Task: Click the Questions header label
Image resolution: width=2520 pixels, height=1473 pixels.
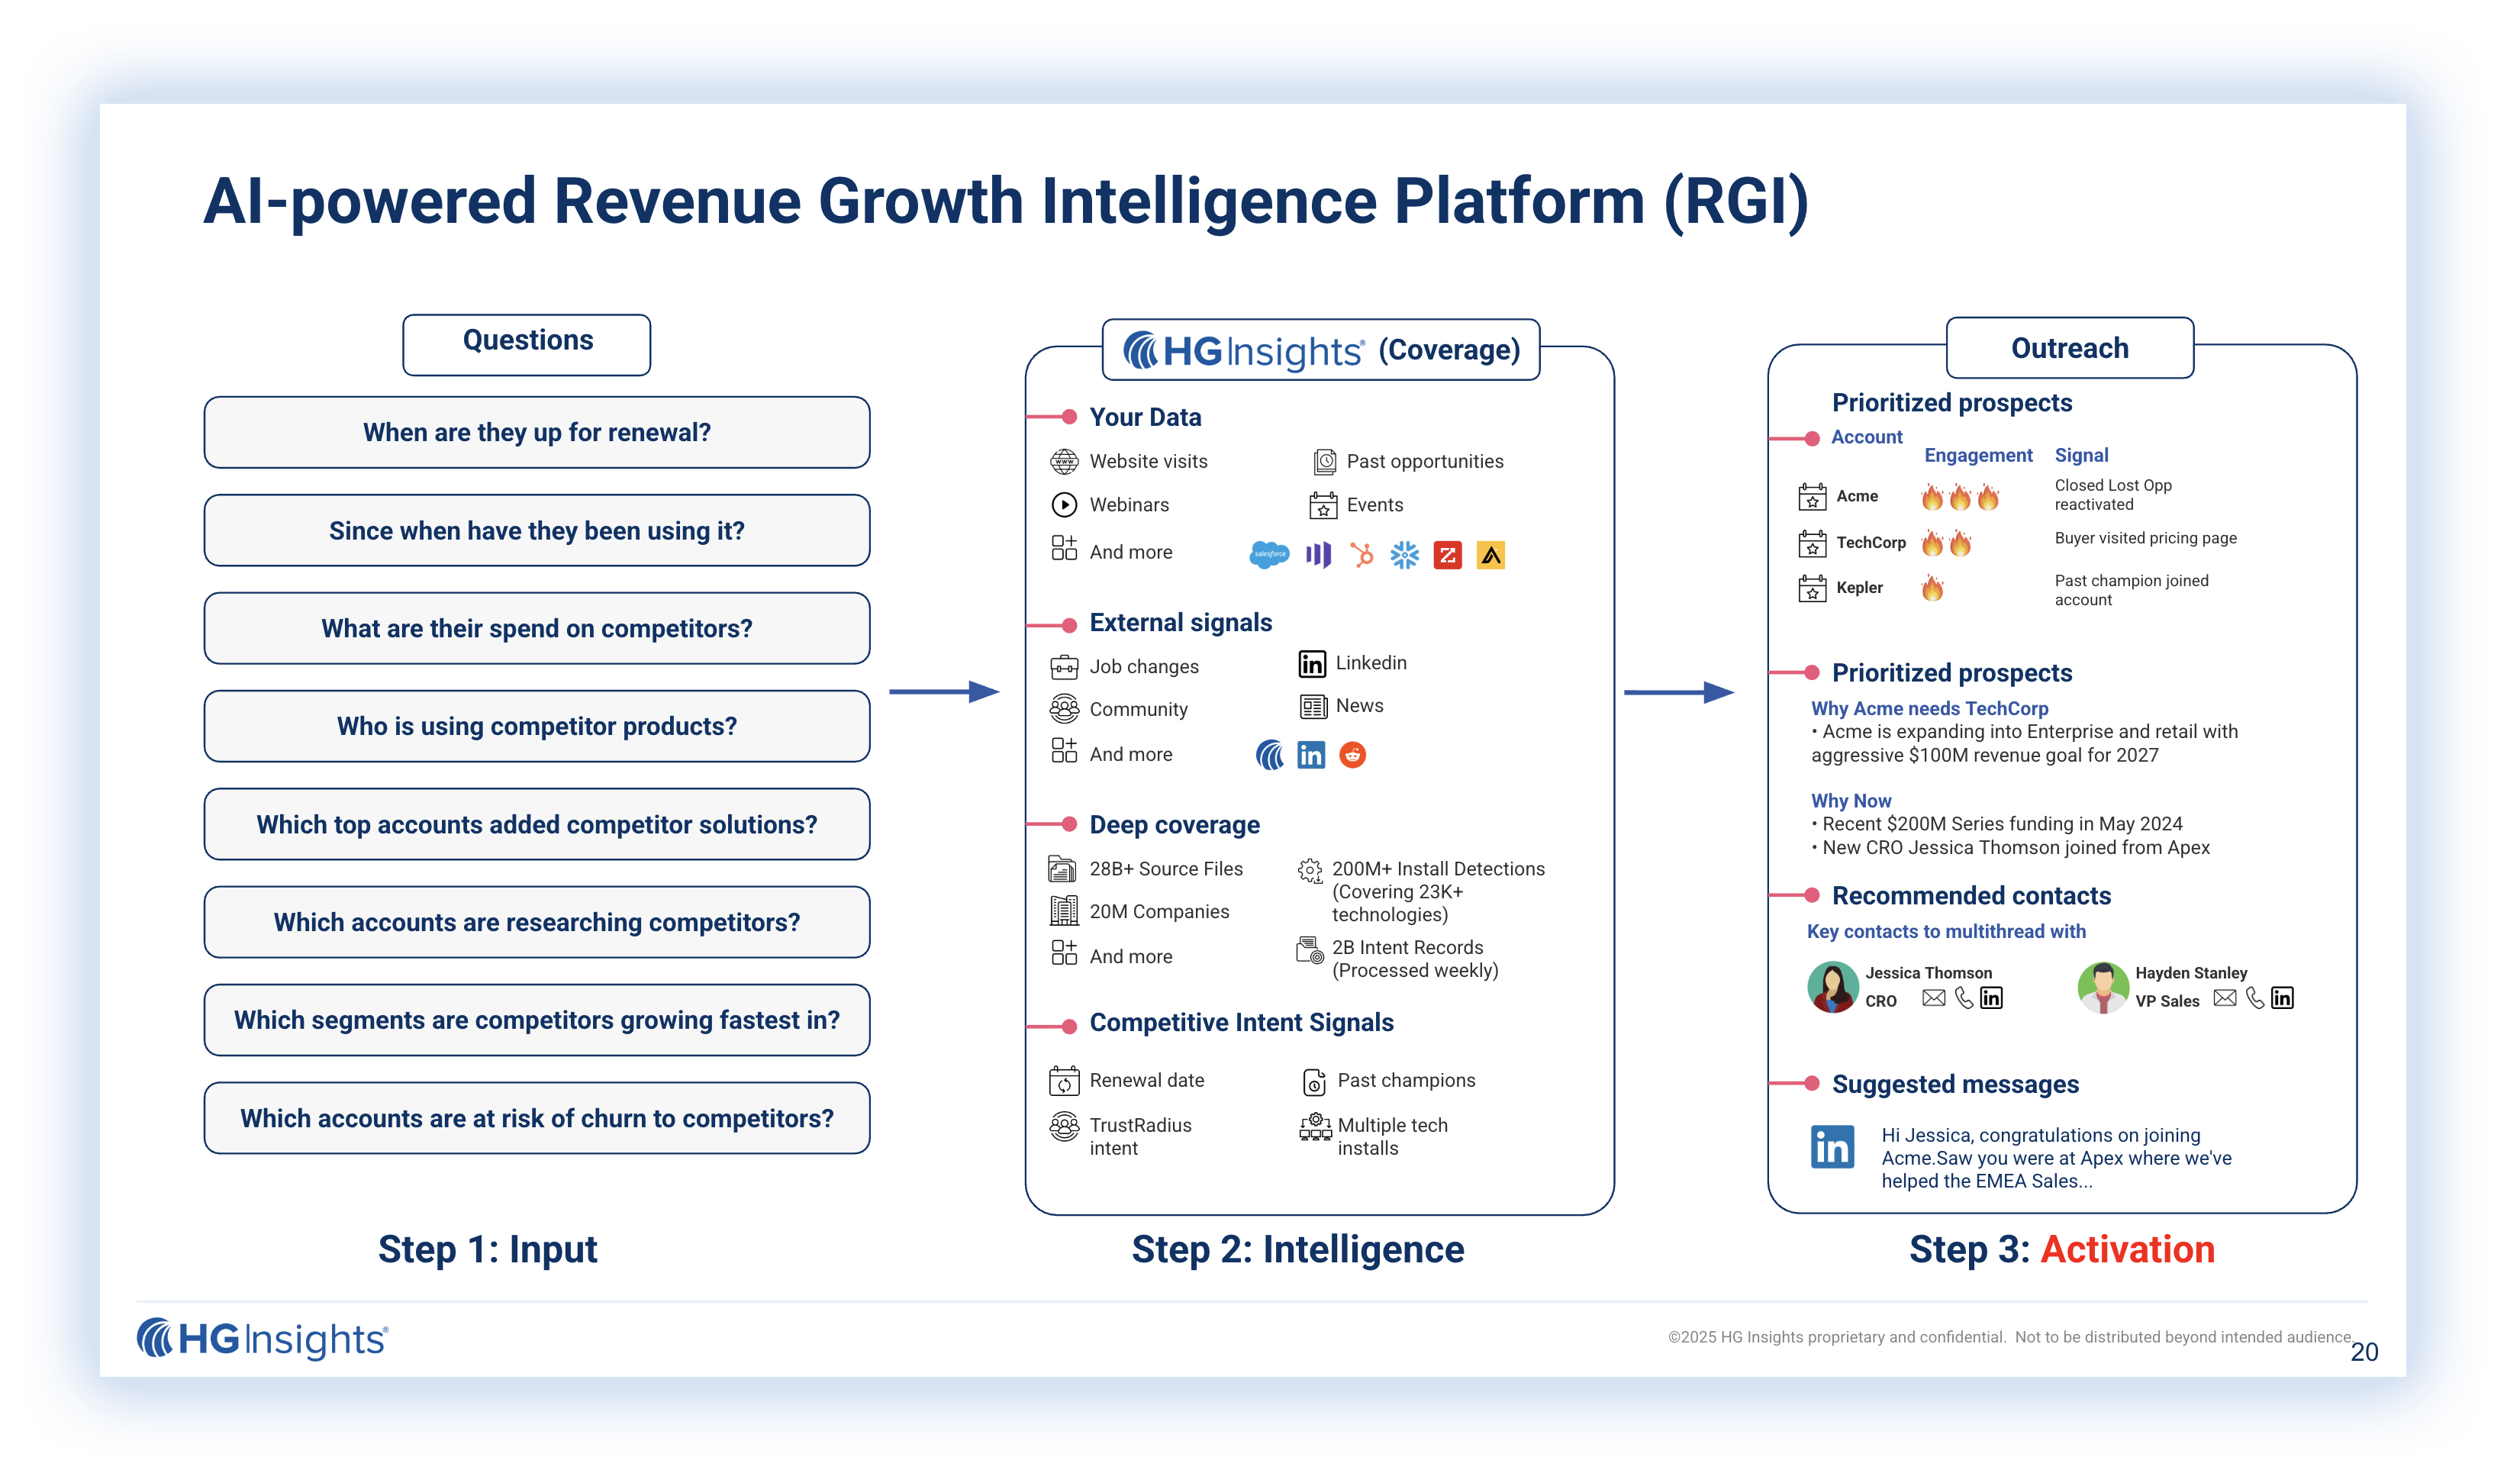Action: [527, 343]
